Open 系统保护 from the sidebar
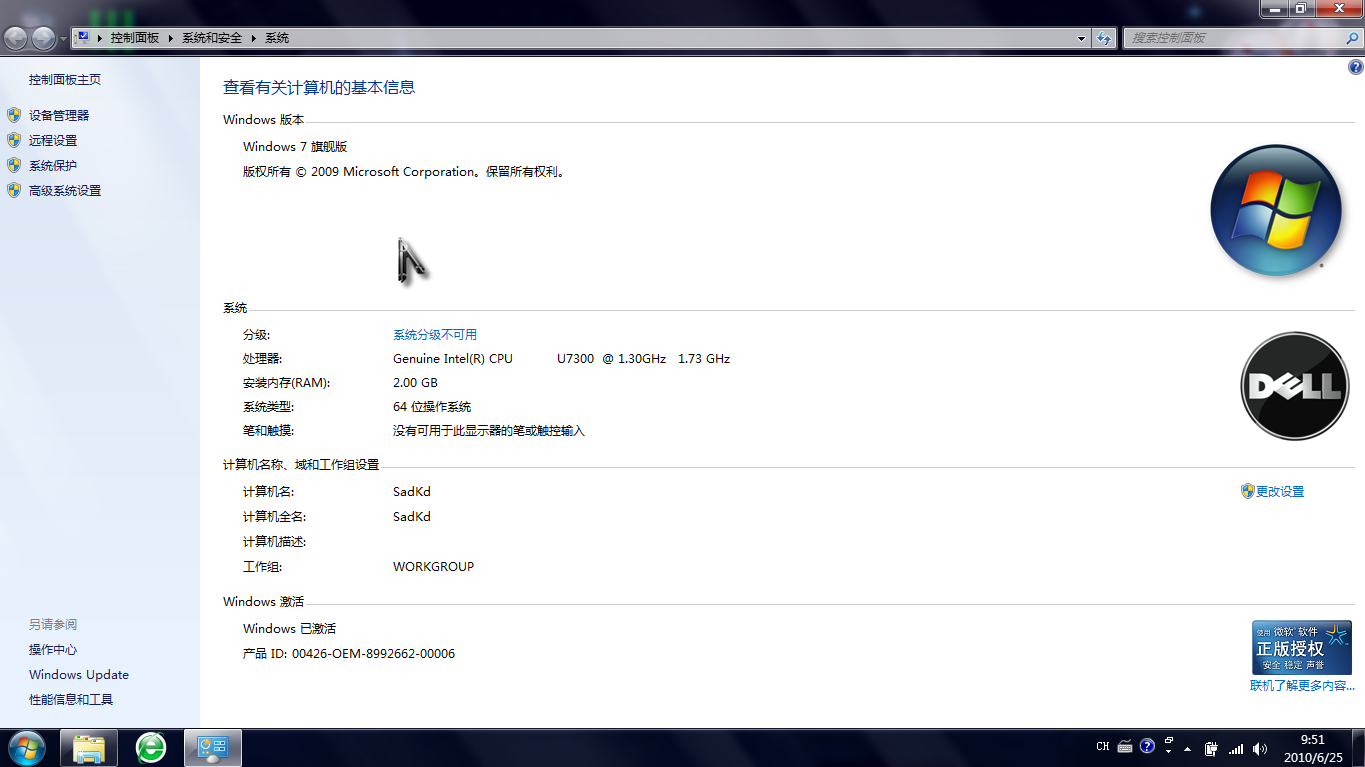The width and height of the screenshot is (1365, 767). coord(53,166)
